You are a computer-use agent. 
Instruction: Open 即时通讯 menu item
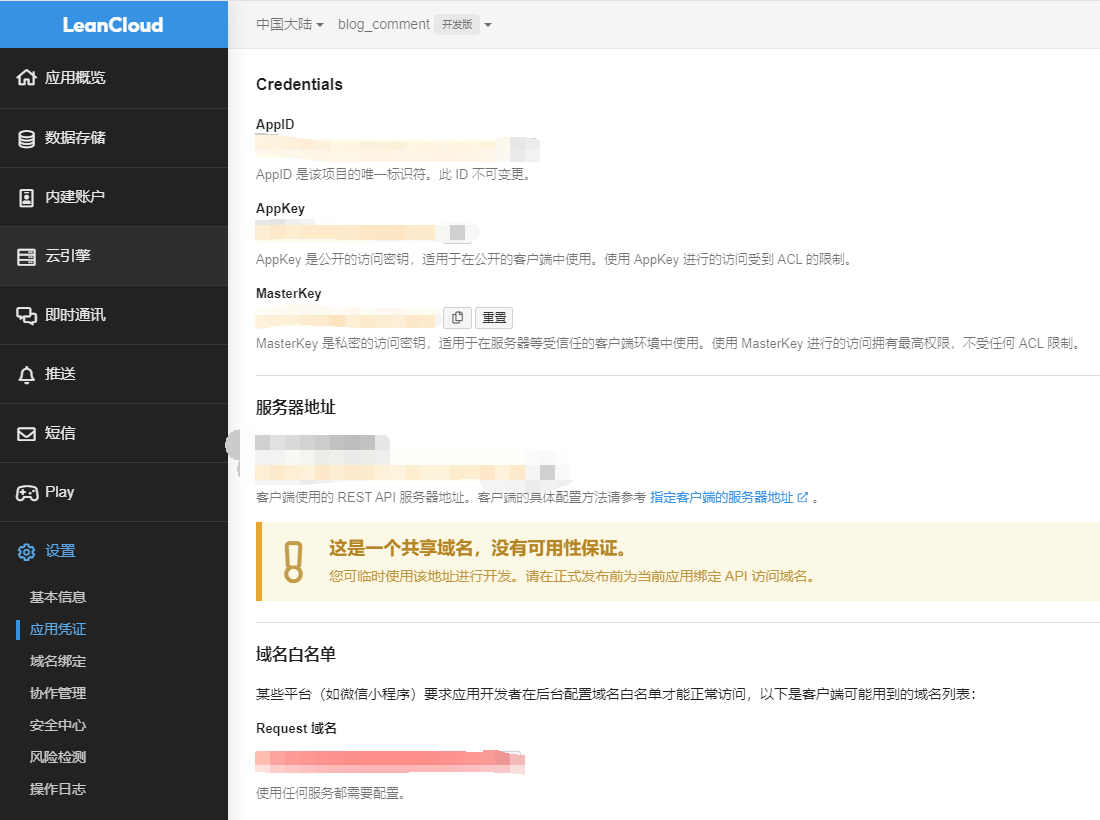(114, 315)
